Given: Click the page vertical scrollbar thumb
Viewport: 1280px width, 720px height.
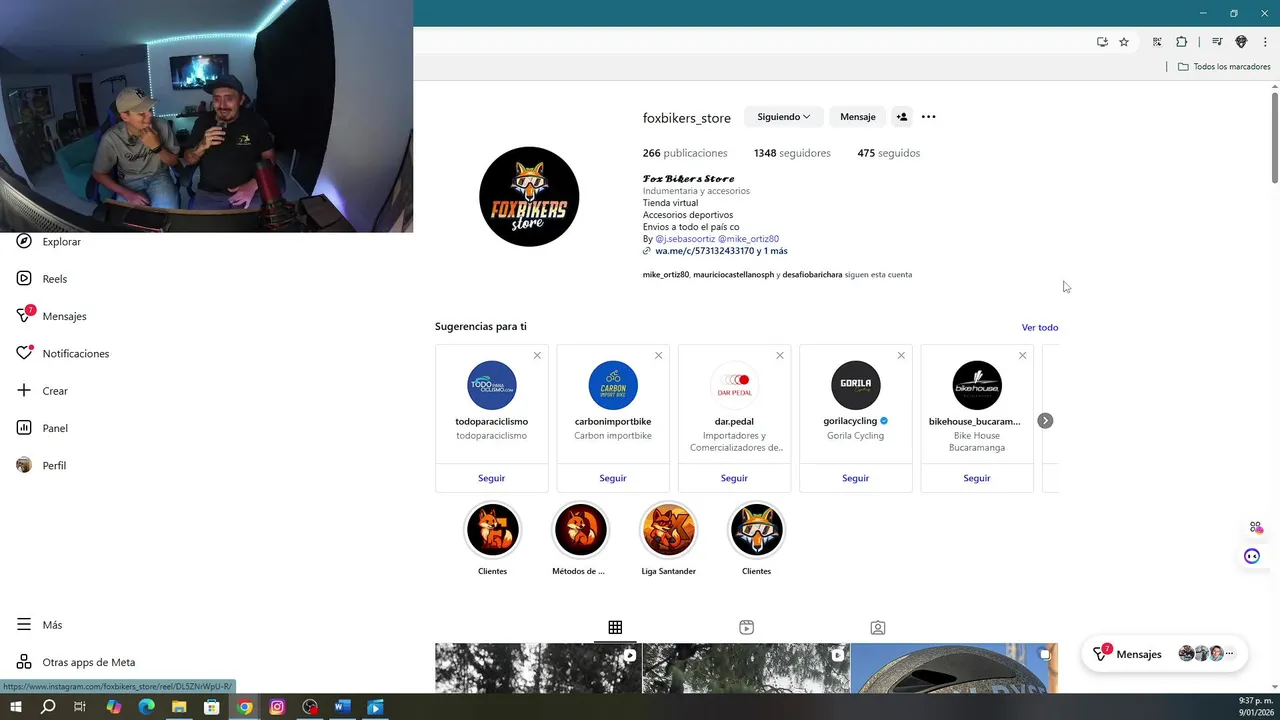Looking at the screenshot, I should (x=1275, y=137).
